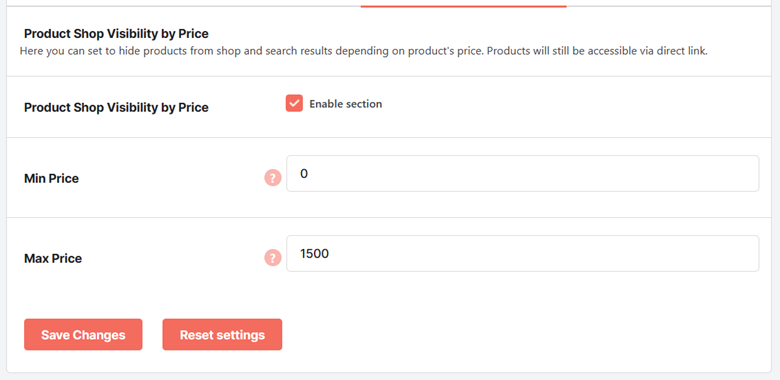
Task: Click the "search results" text in description
Action: coord(298,51)
